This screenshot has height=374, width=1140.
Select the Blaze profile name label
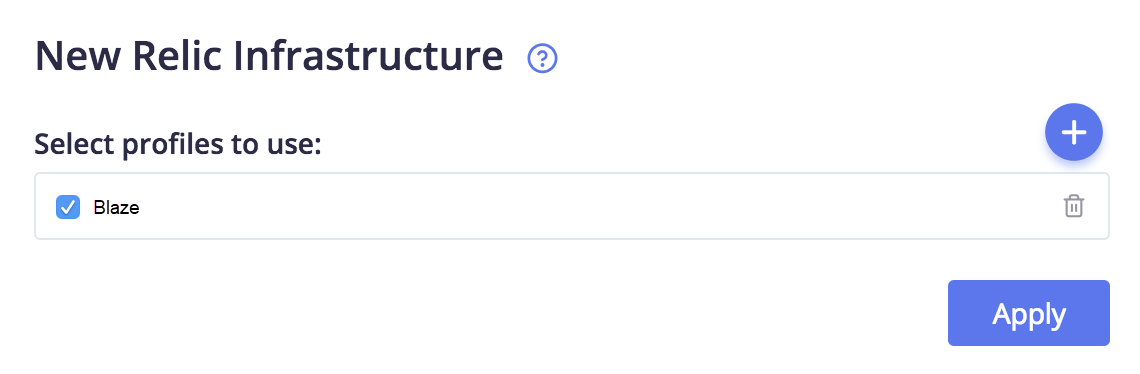116,207
